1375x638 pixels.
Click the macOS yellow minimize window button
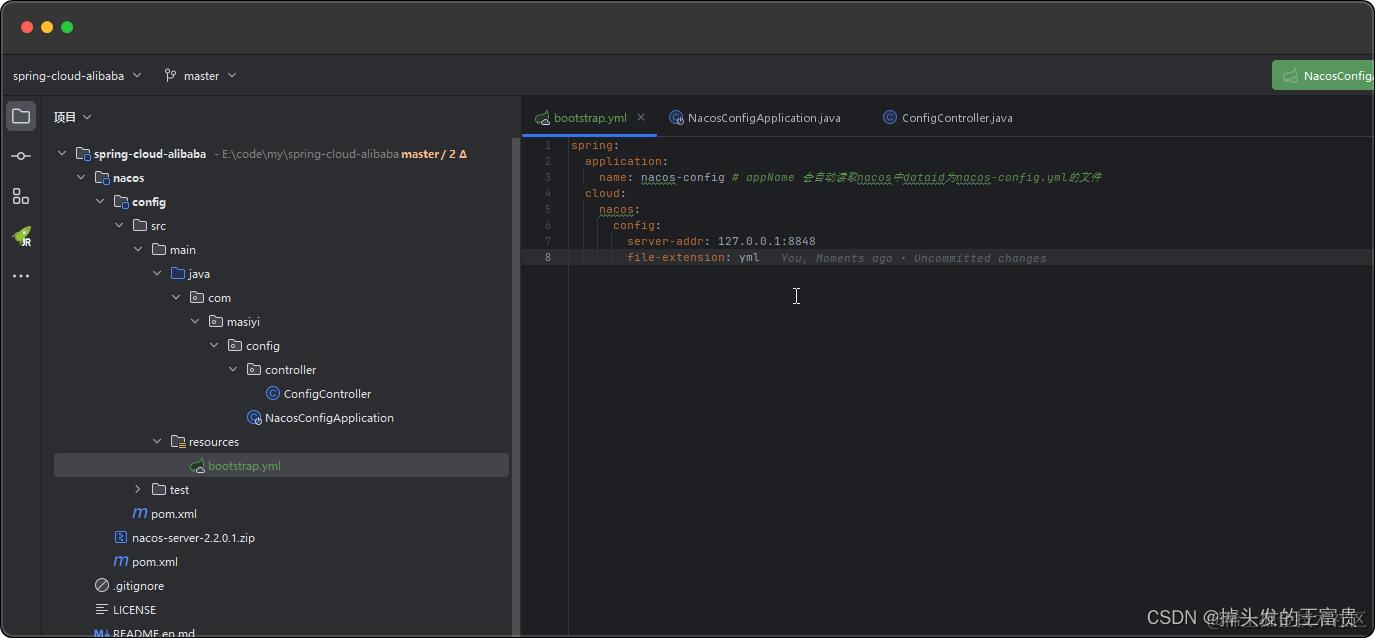point(47,27)
